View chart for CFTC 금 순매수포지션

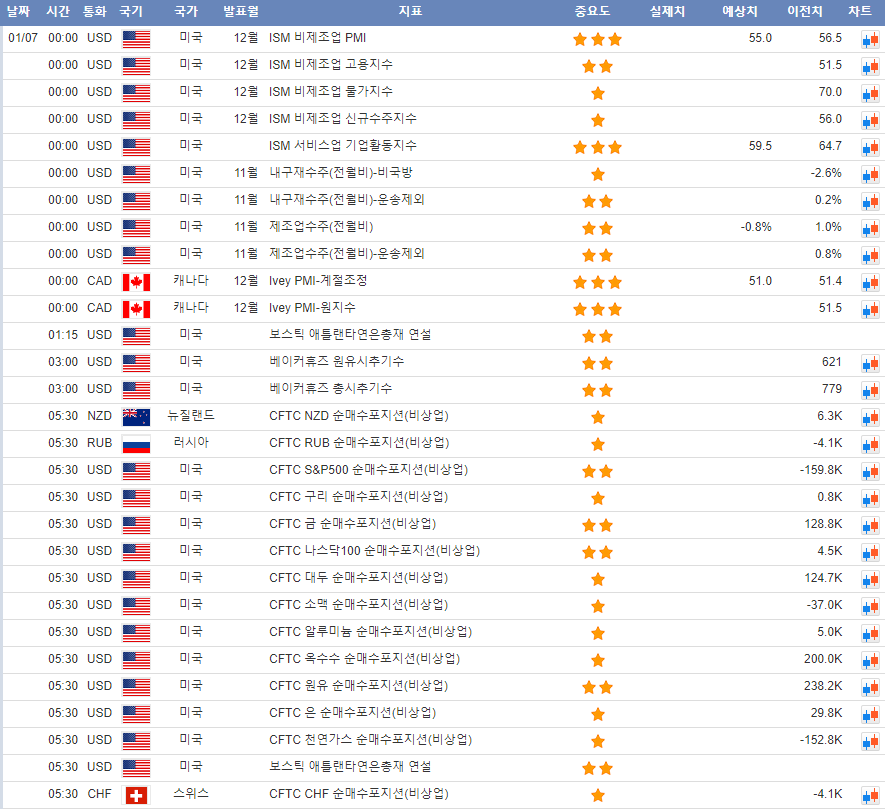870,525
